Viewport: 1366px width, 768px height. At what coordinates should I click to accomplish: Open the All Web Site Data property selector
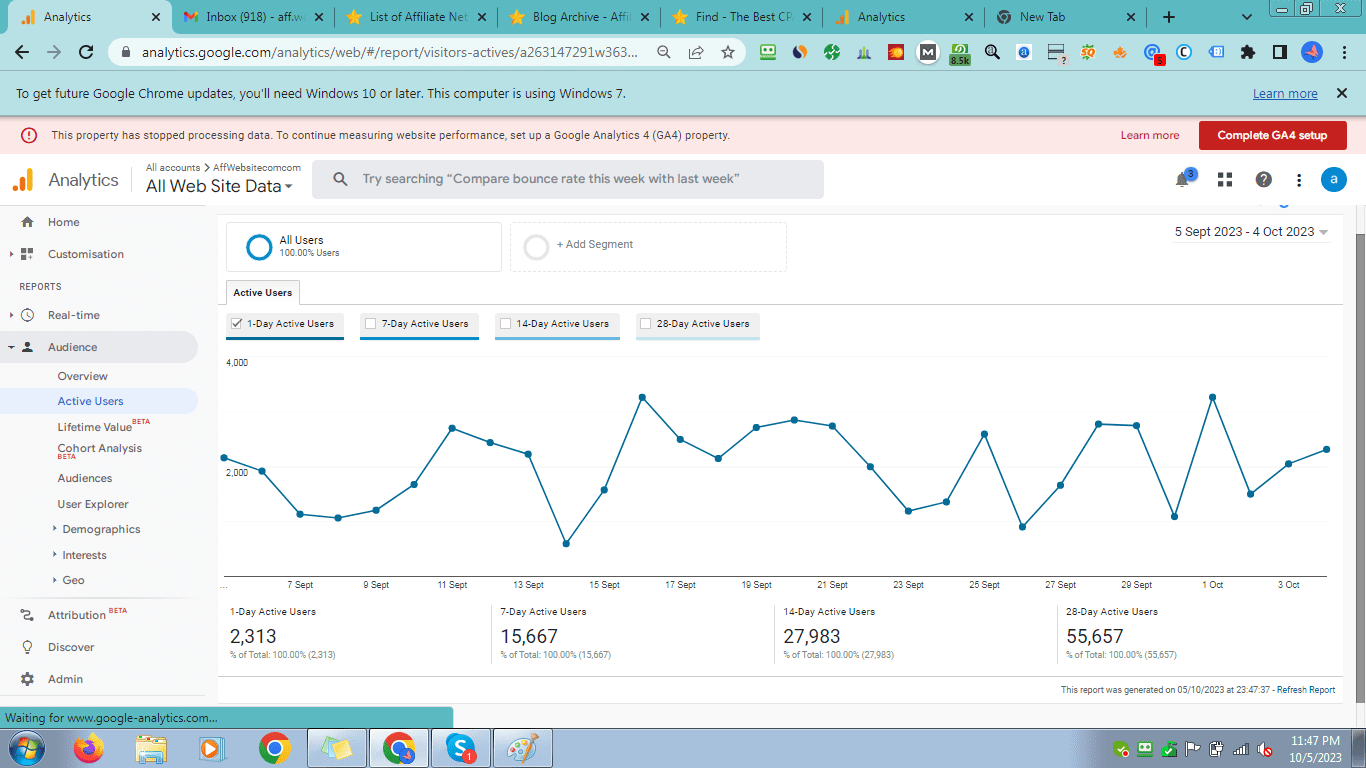pyautogui.click(x=219, y=186)
